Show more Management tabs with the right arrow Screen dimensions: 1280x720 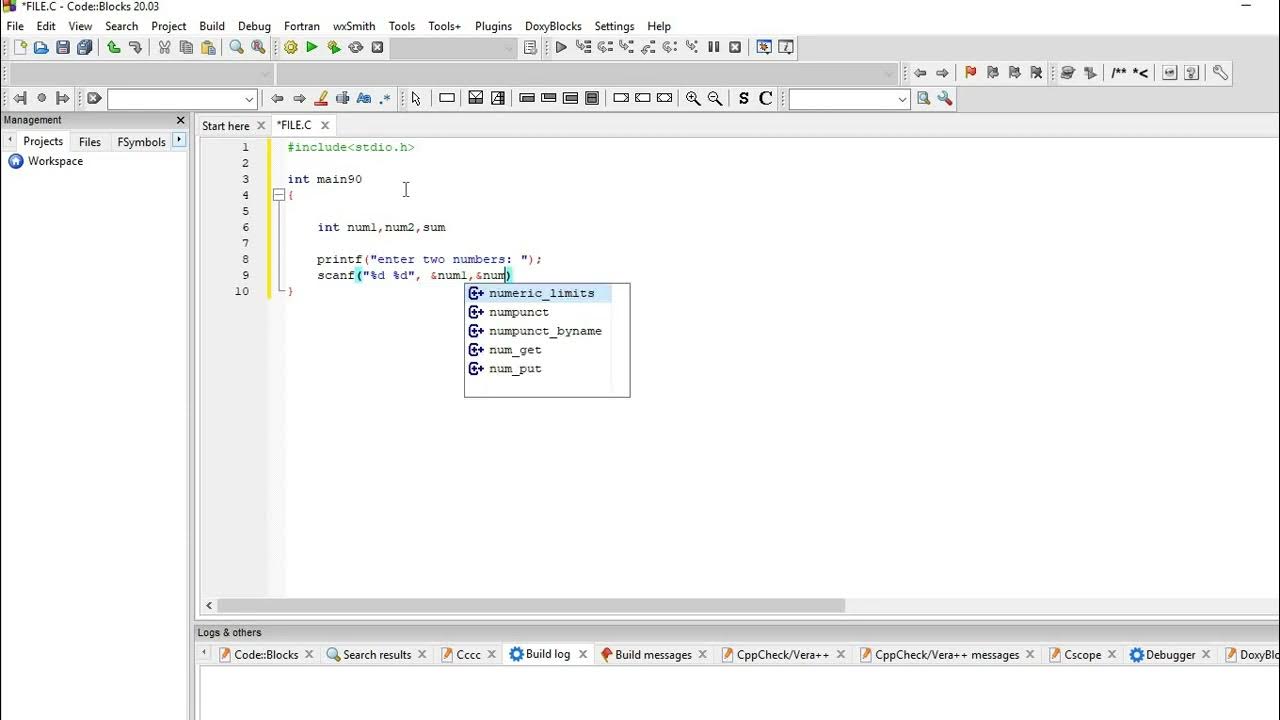(179, 141)
